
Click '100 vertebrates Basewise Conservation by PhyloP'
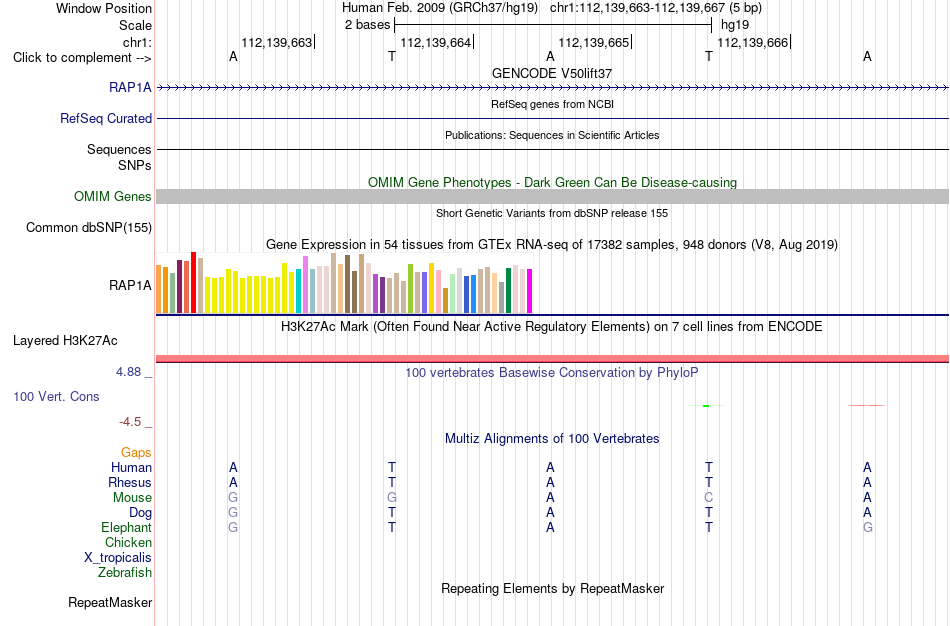(x=552, y=373)
